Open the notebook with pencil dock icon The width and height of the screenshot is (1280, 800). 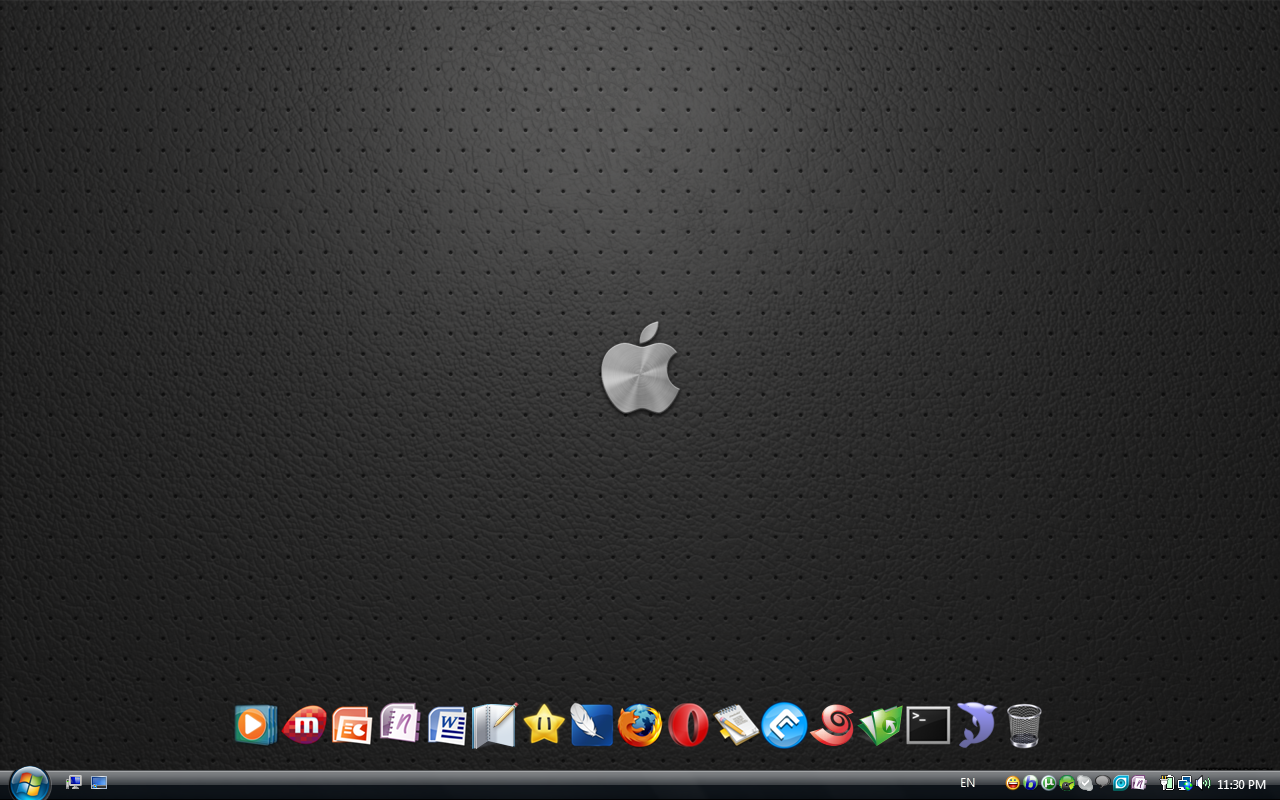point(495,725)
